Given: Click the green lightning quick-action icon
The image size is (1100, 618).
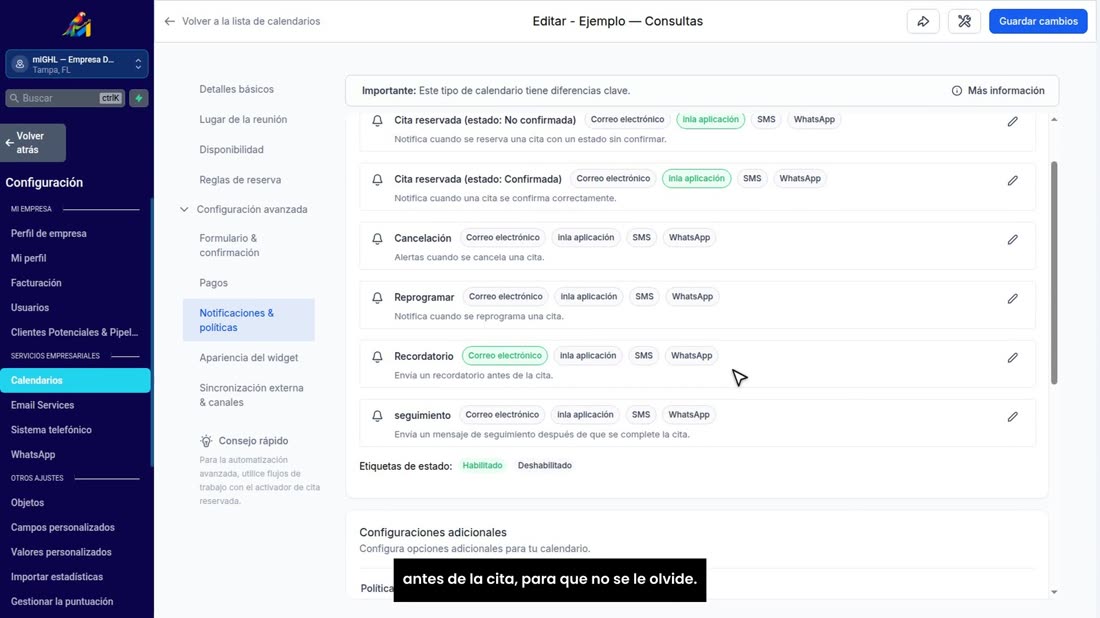Looking at the screenshot, I should pyautogui.click(x=139, y=98).
